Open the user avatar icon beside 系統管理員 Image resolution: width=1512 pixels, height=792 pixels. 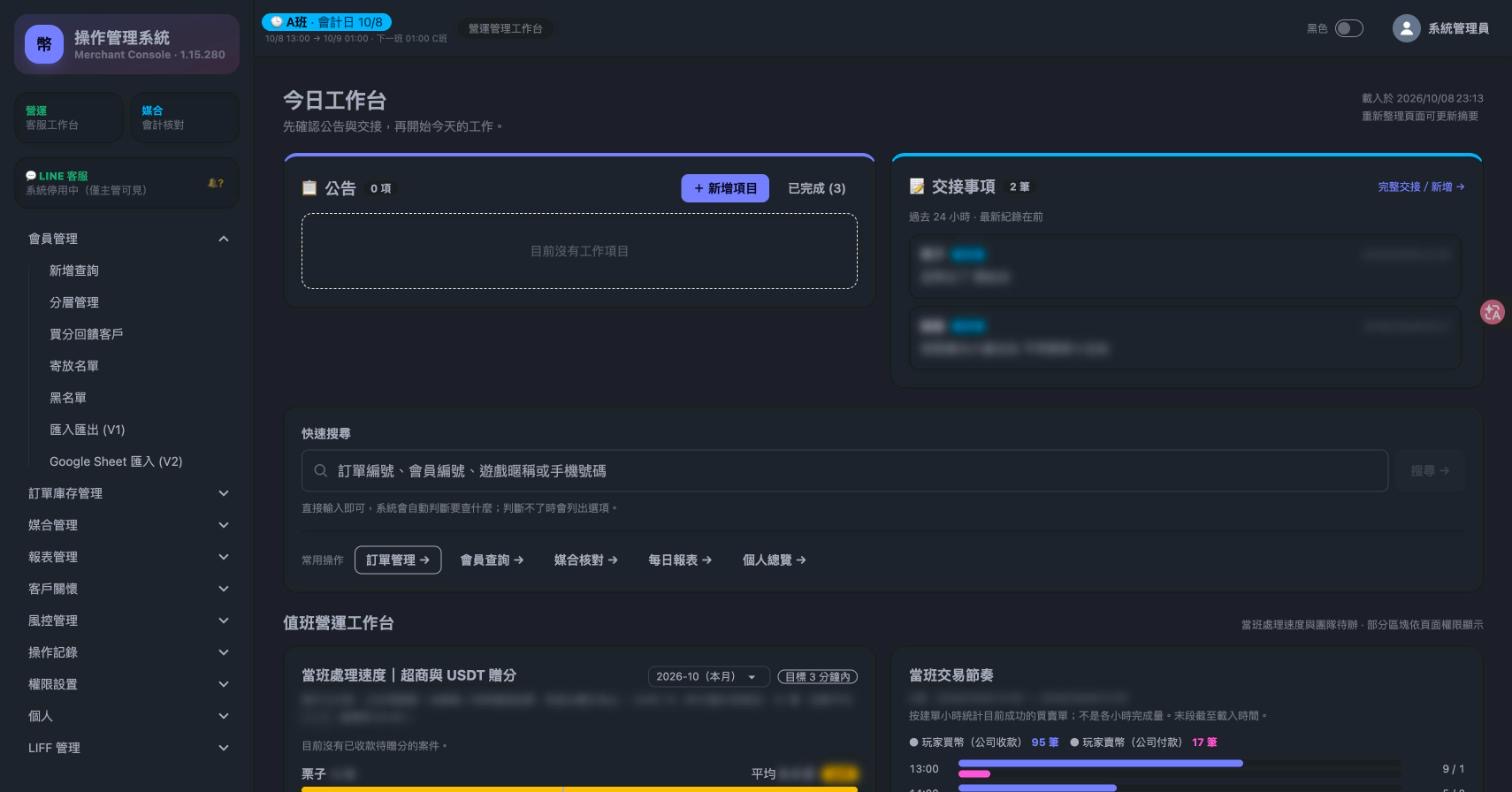[1406, 28]
